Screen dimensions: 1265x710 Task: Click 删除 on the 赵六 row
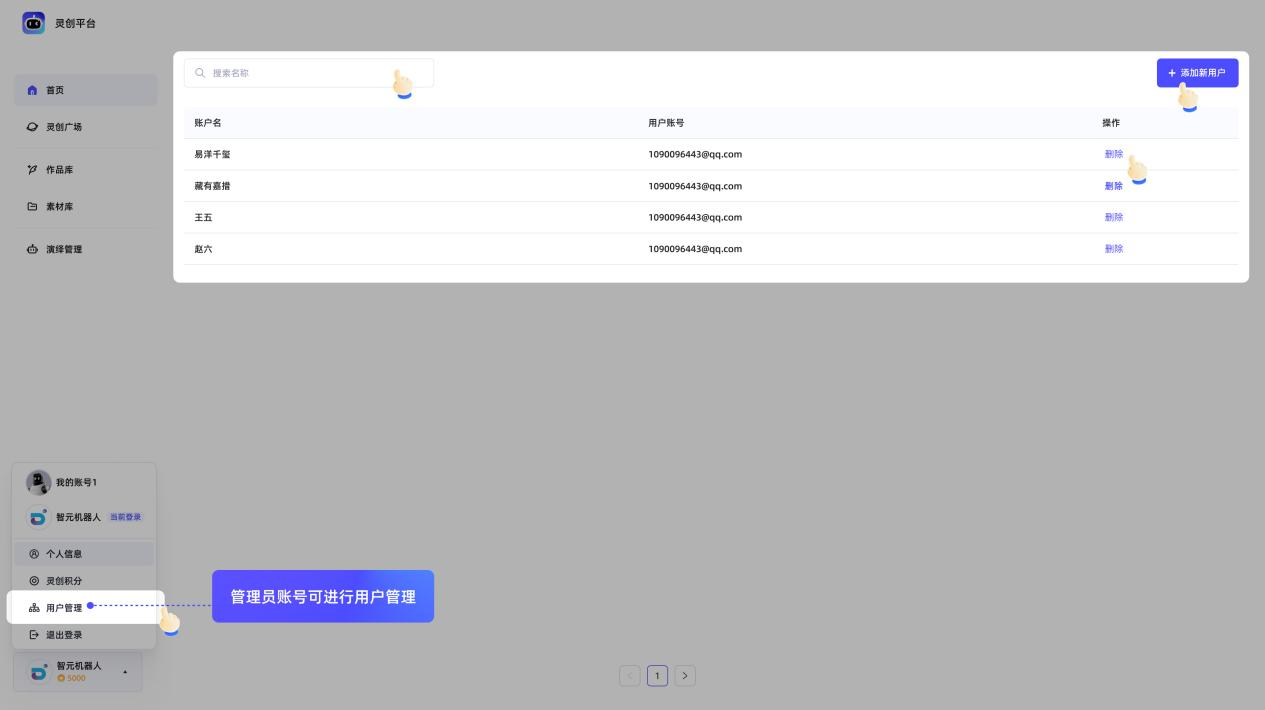tap(1114, 248)
